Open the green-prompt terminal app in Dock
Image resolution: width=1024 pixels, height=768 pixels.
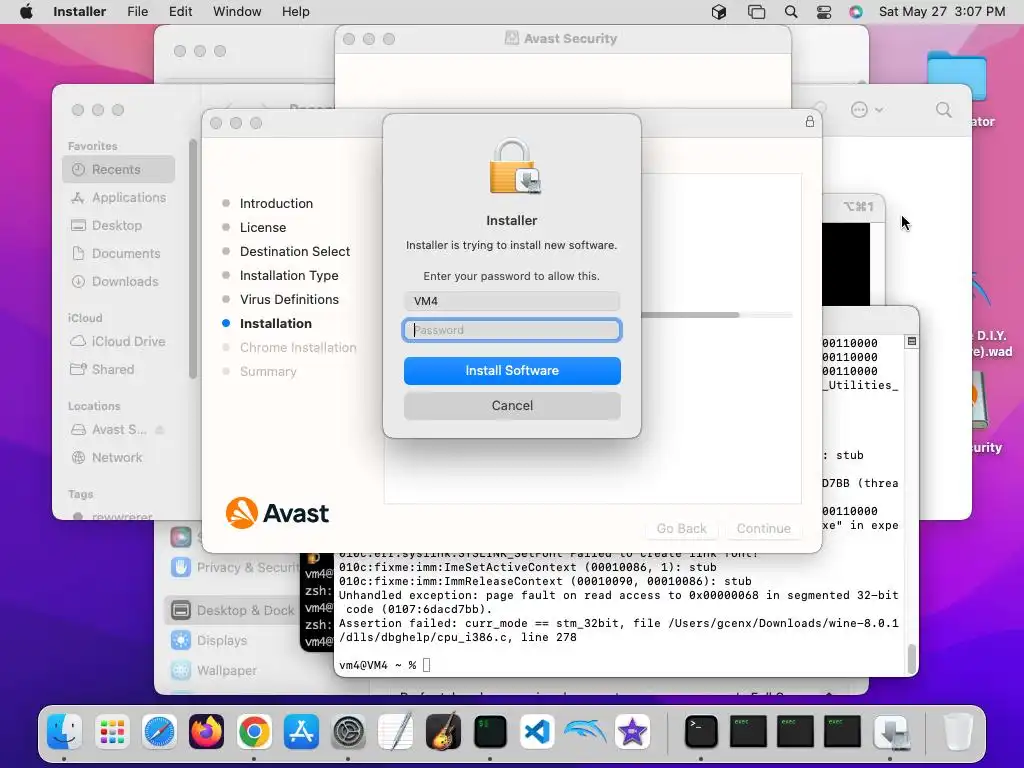tap(490, 731)
